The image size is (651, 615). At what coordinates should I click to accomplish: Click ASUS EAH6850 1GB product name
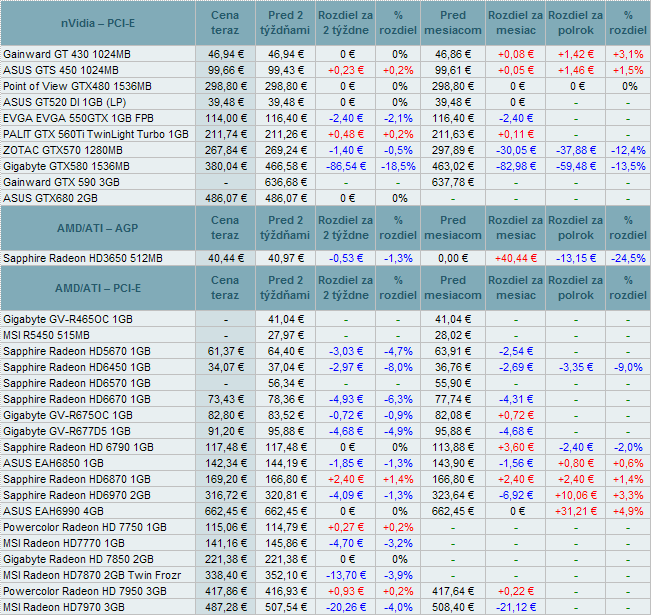click(x=53, y=463)
